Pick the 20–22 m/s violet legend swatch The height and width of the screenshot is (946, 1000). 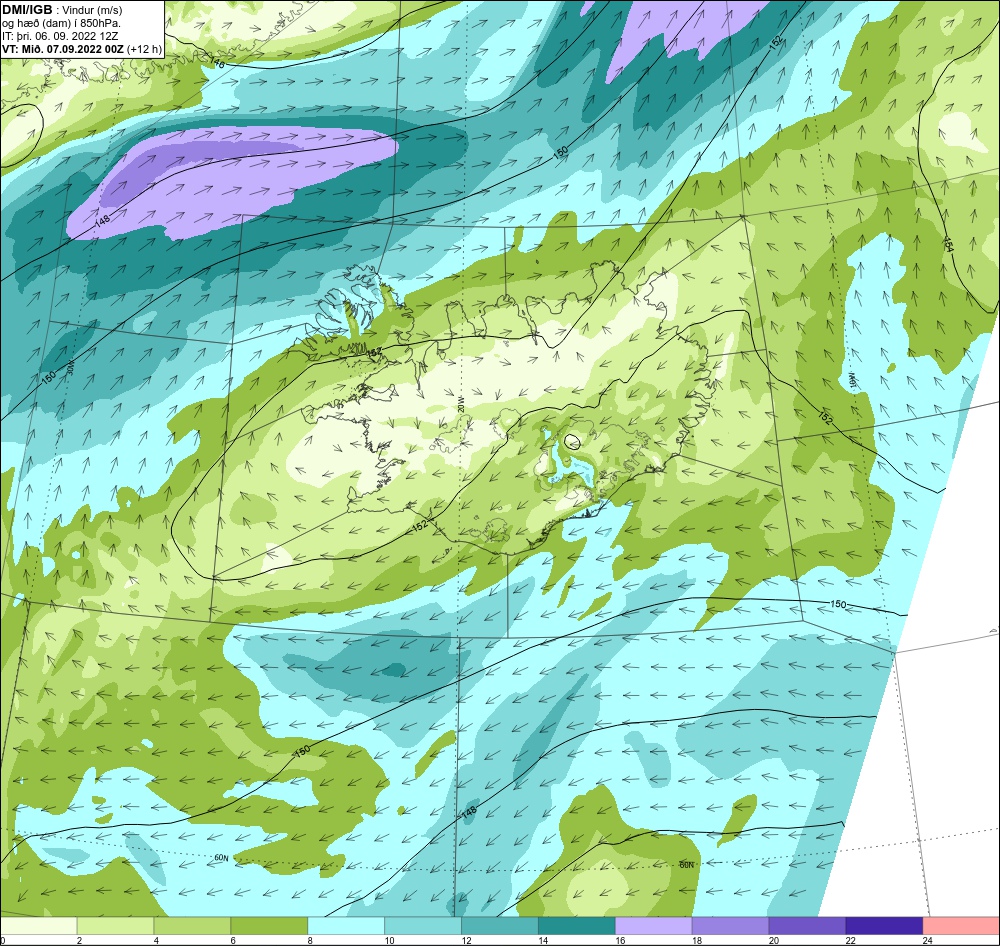click(x=807, y=926)
